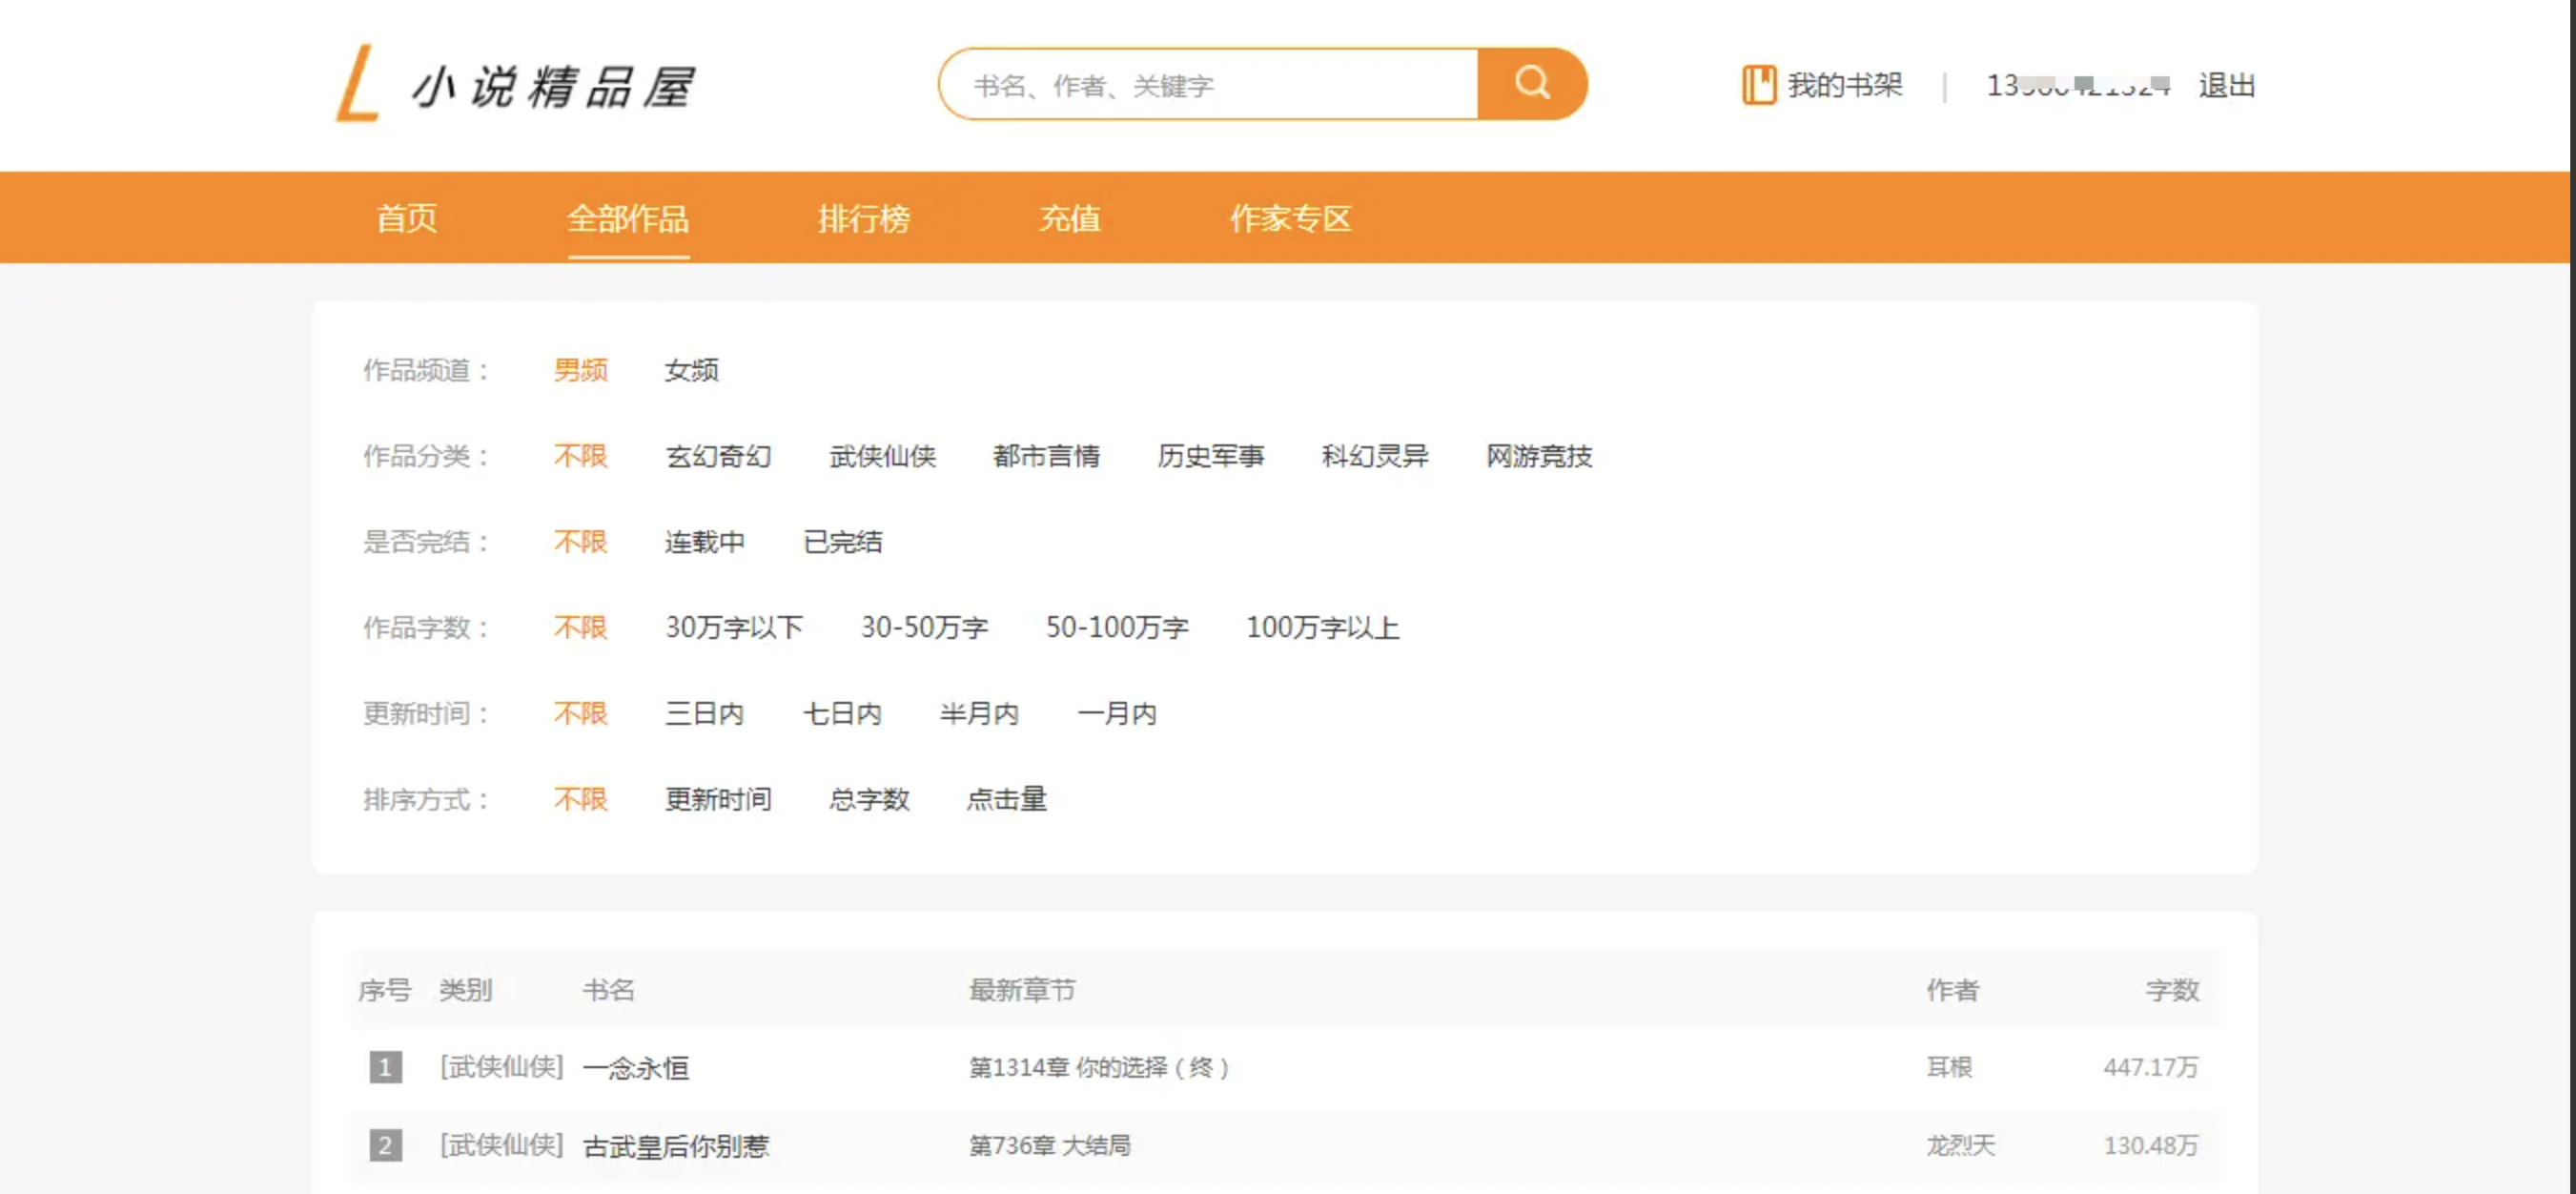Show only 已完结 works
Viewport: 2576px width, 1194px height.
click(843, 542)
